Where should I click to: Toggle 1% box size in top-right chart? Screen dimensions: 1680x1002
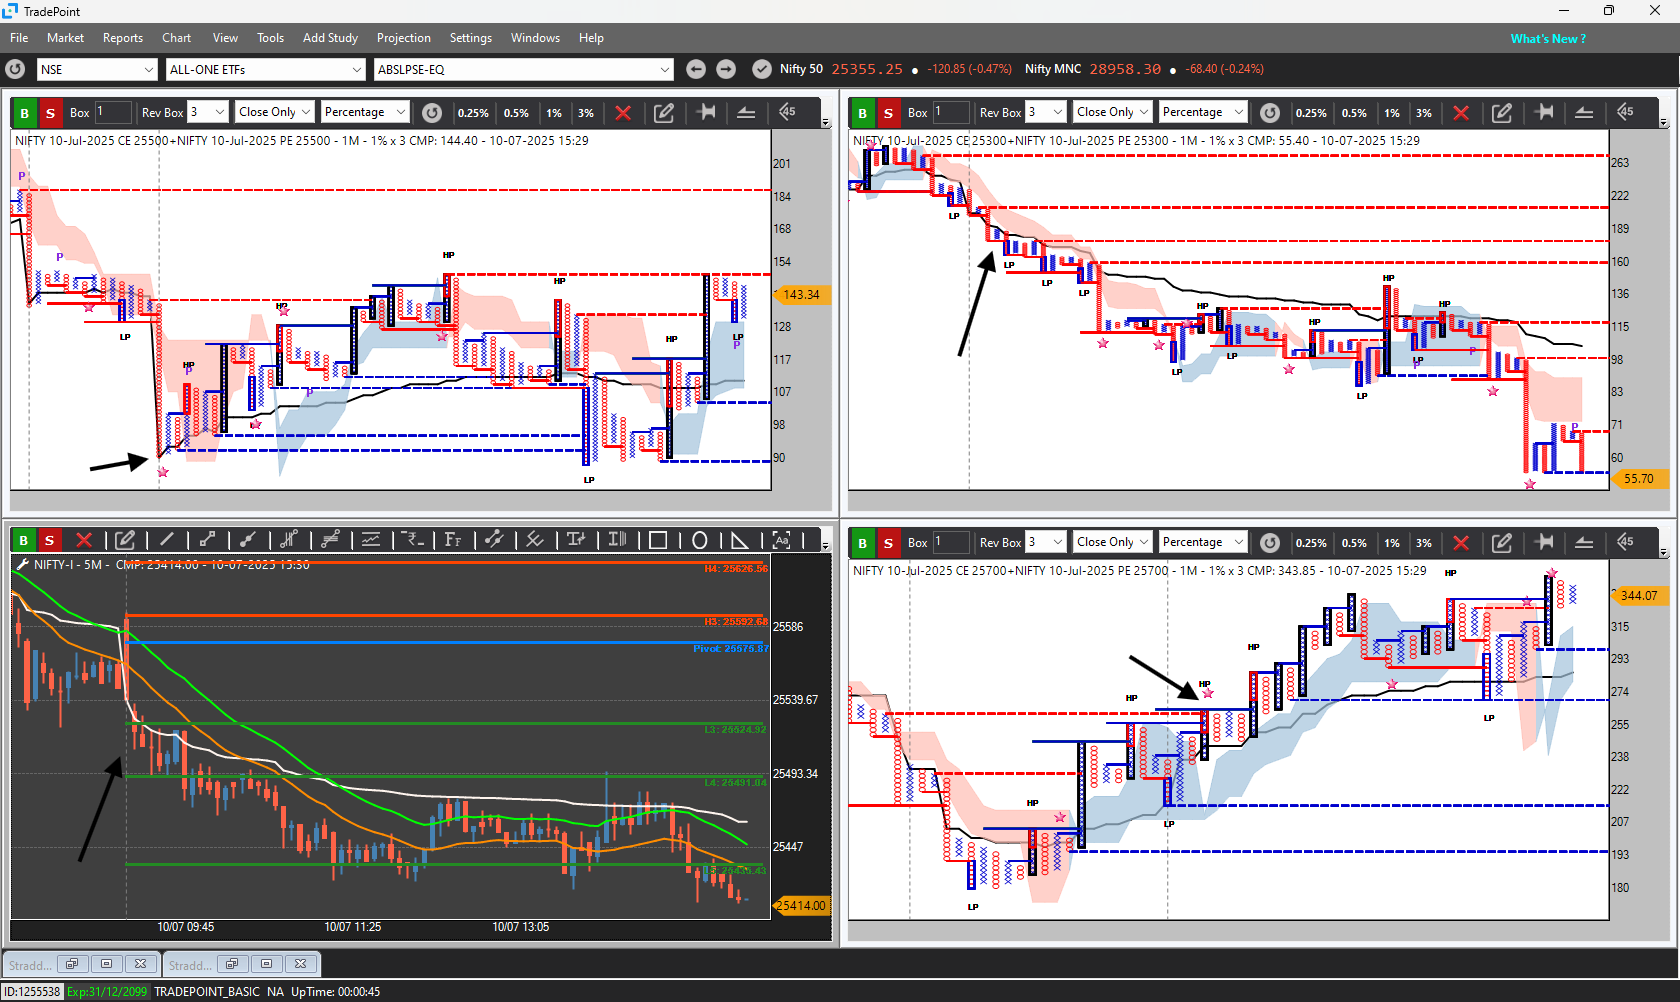pos(1392,113)
